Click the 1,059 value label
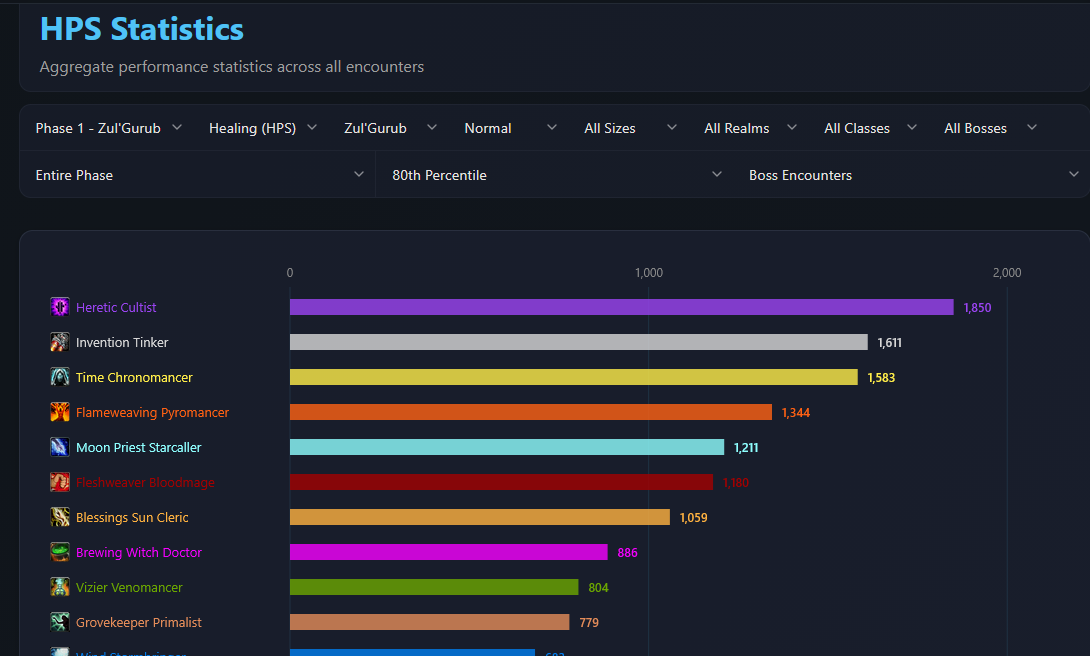The image size is (1090, 656). (x=694, y=518)
